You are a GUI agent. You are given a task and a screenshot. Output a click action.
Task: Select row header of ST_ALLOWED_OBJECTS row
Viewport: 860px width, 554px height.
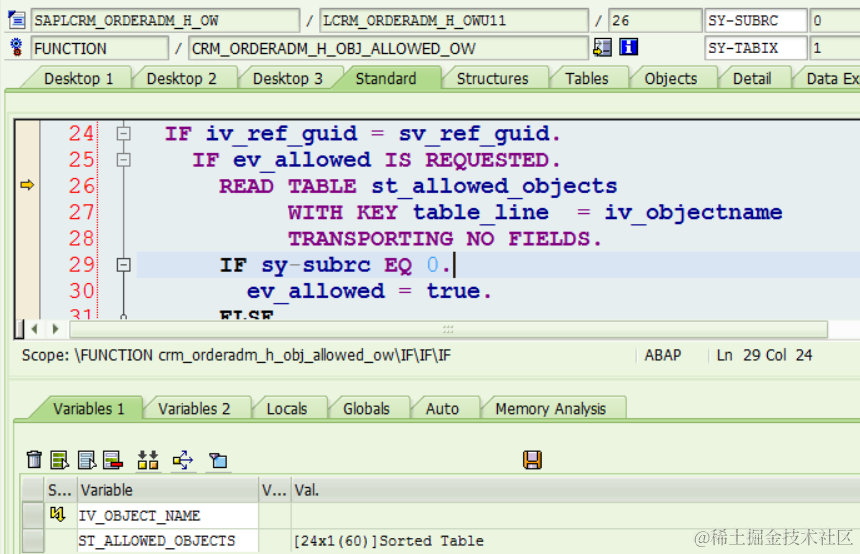pyautogui.click(x=33, y=541)
